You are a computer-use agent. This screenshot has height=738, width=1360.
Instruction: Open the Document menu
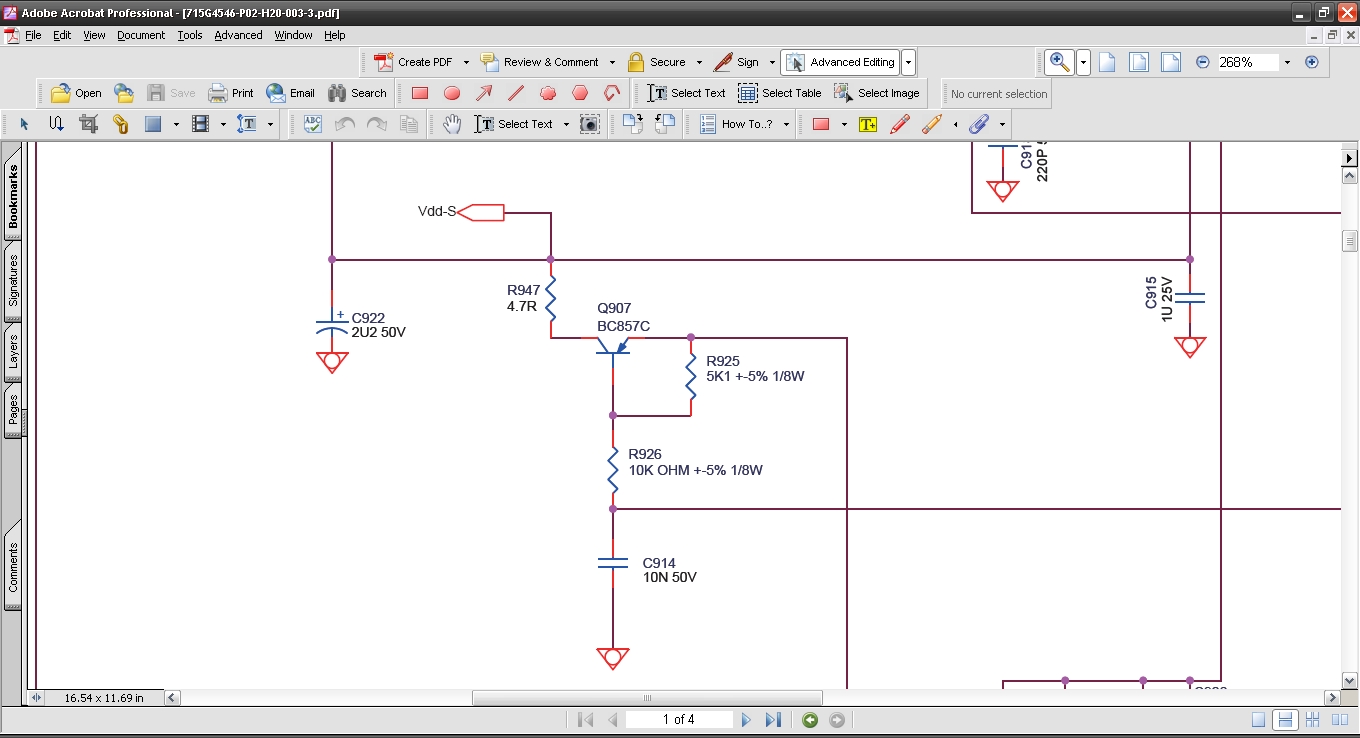(141, 35)
